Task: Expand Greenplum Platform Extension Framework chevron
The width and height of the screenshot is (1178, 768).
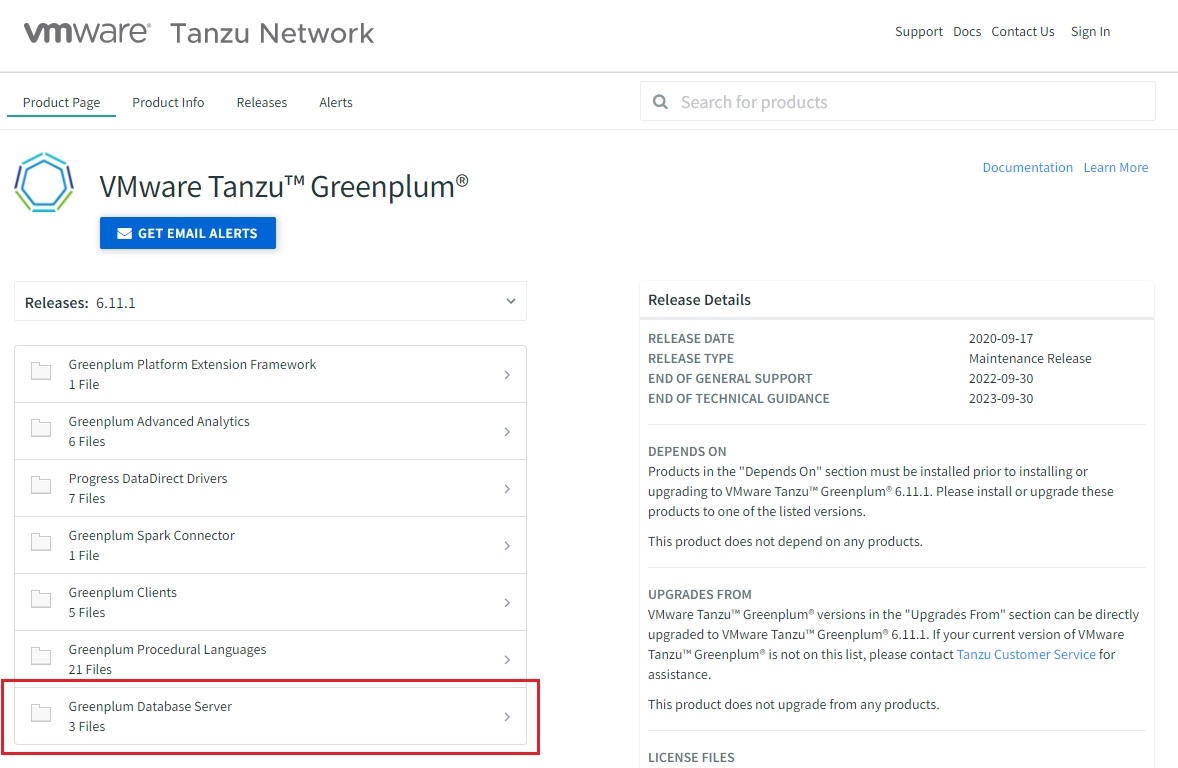Action: [507, 374]
